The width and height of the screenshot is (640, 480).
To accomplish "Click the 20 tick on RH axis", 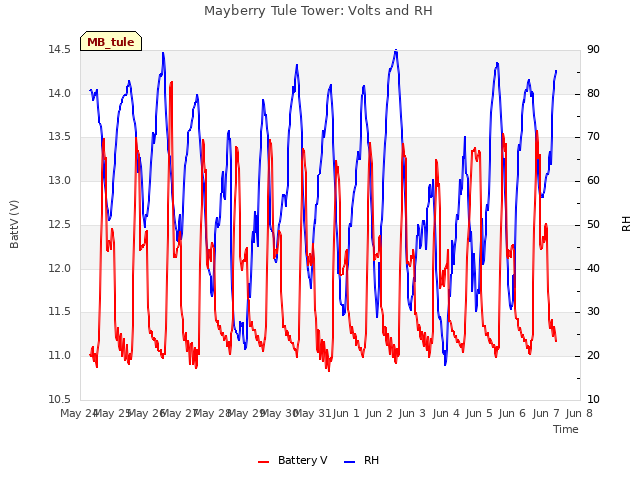I will [593, 356].
